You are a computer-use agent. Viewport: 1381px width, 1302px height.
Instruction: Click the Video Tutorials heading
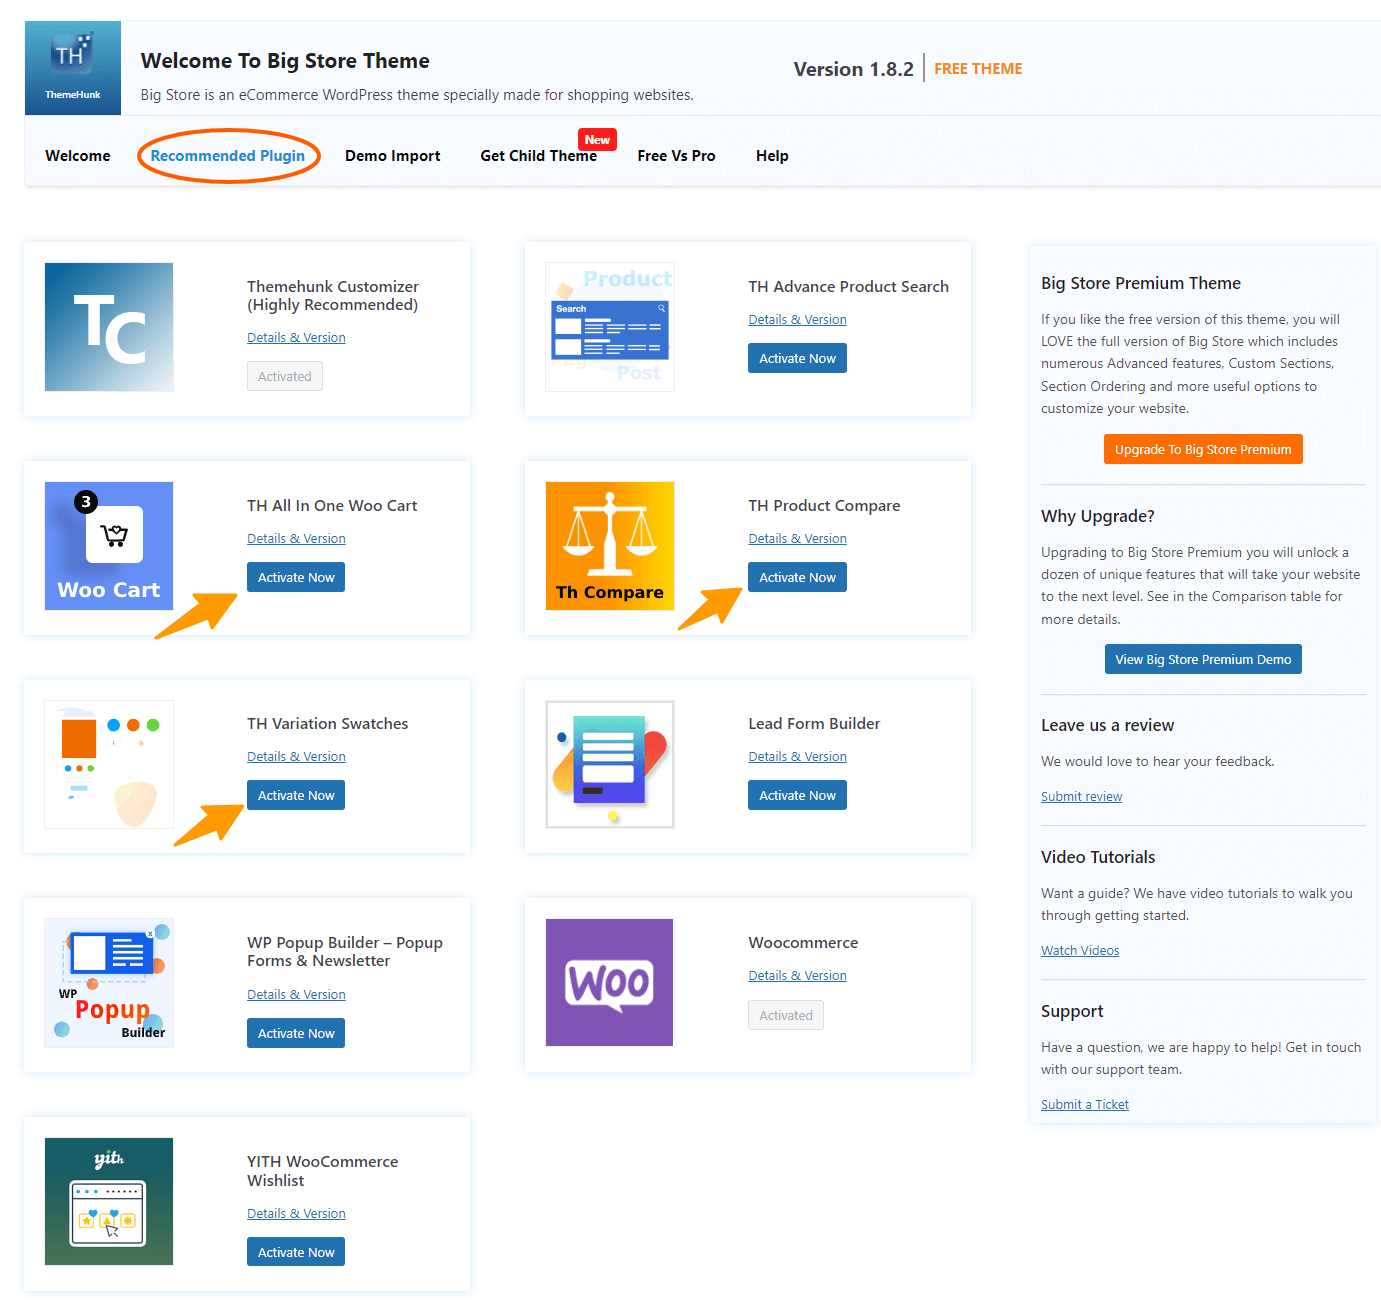[x=1098, y=857]
